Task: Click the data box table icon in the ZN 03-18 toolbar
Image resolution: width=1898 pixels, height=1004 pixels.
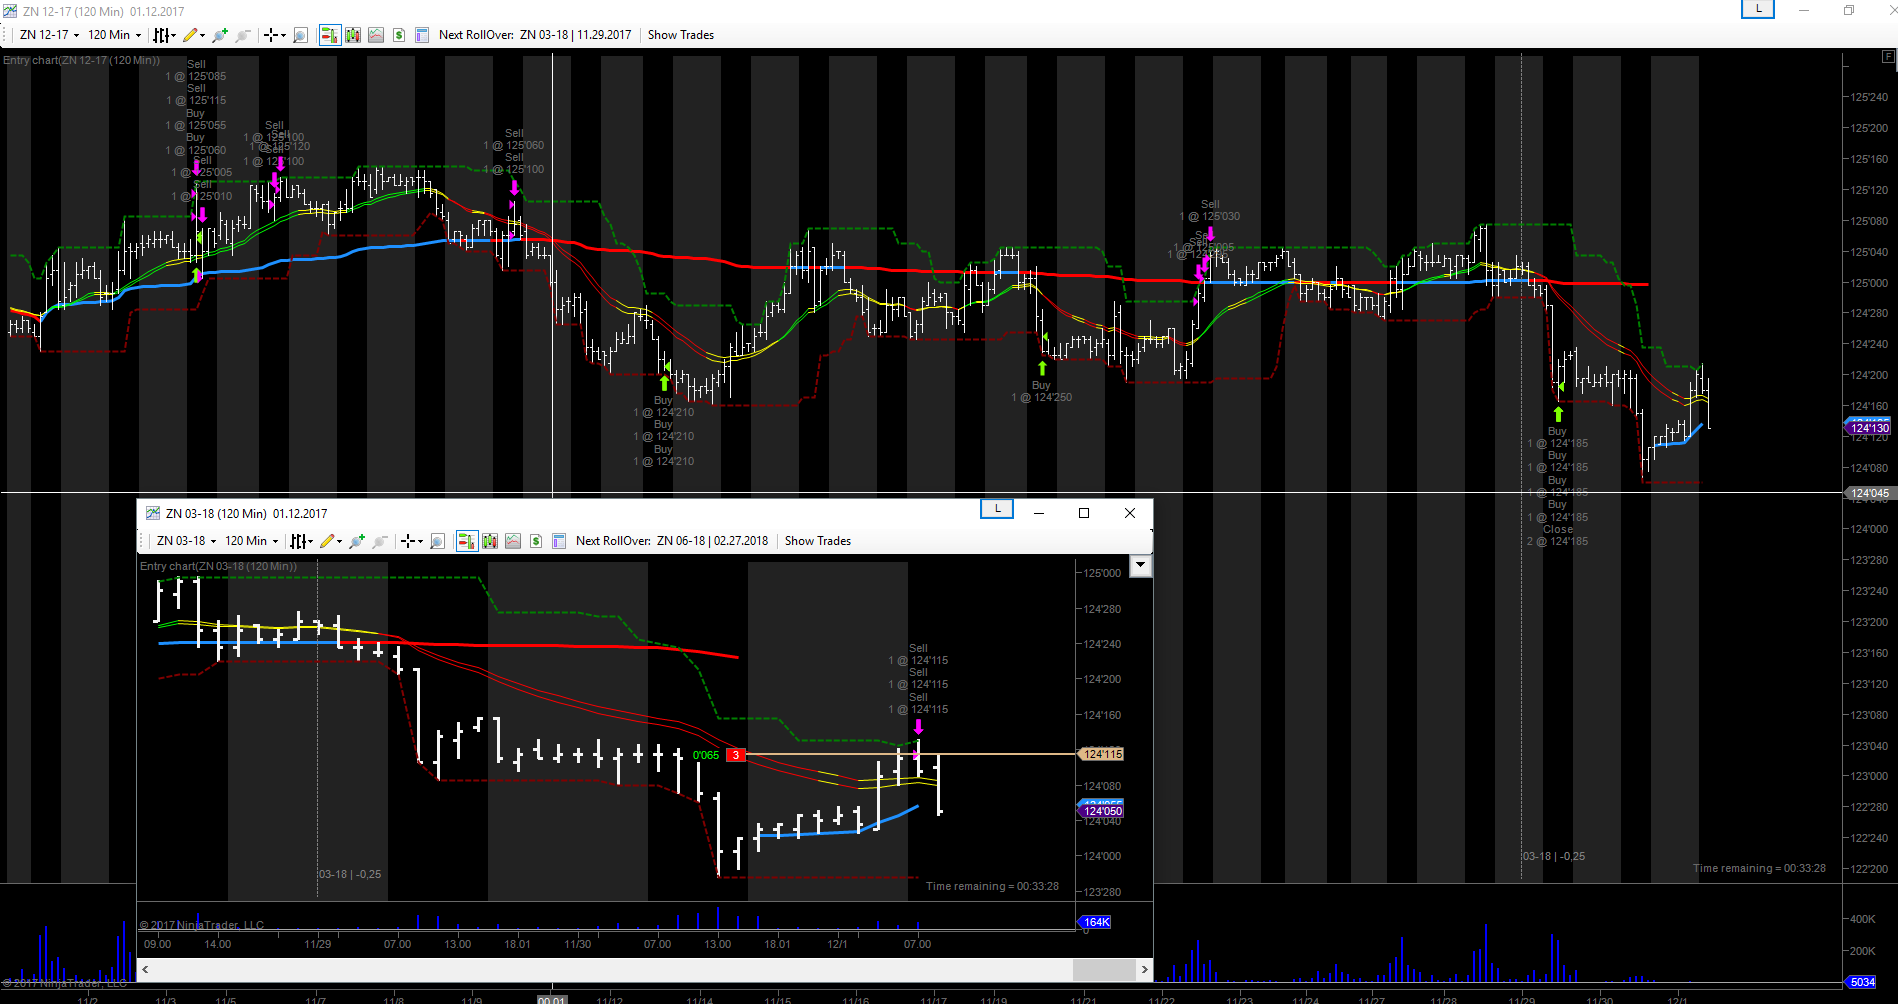Action: 559,541
